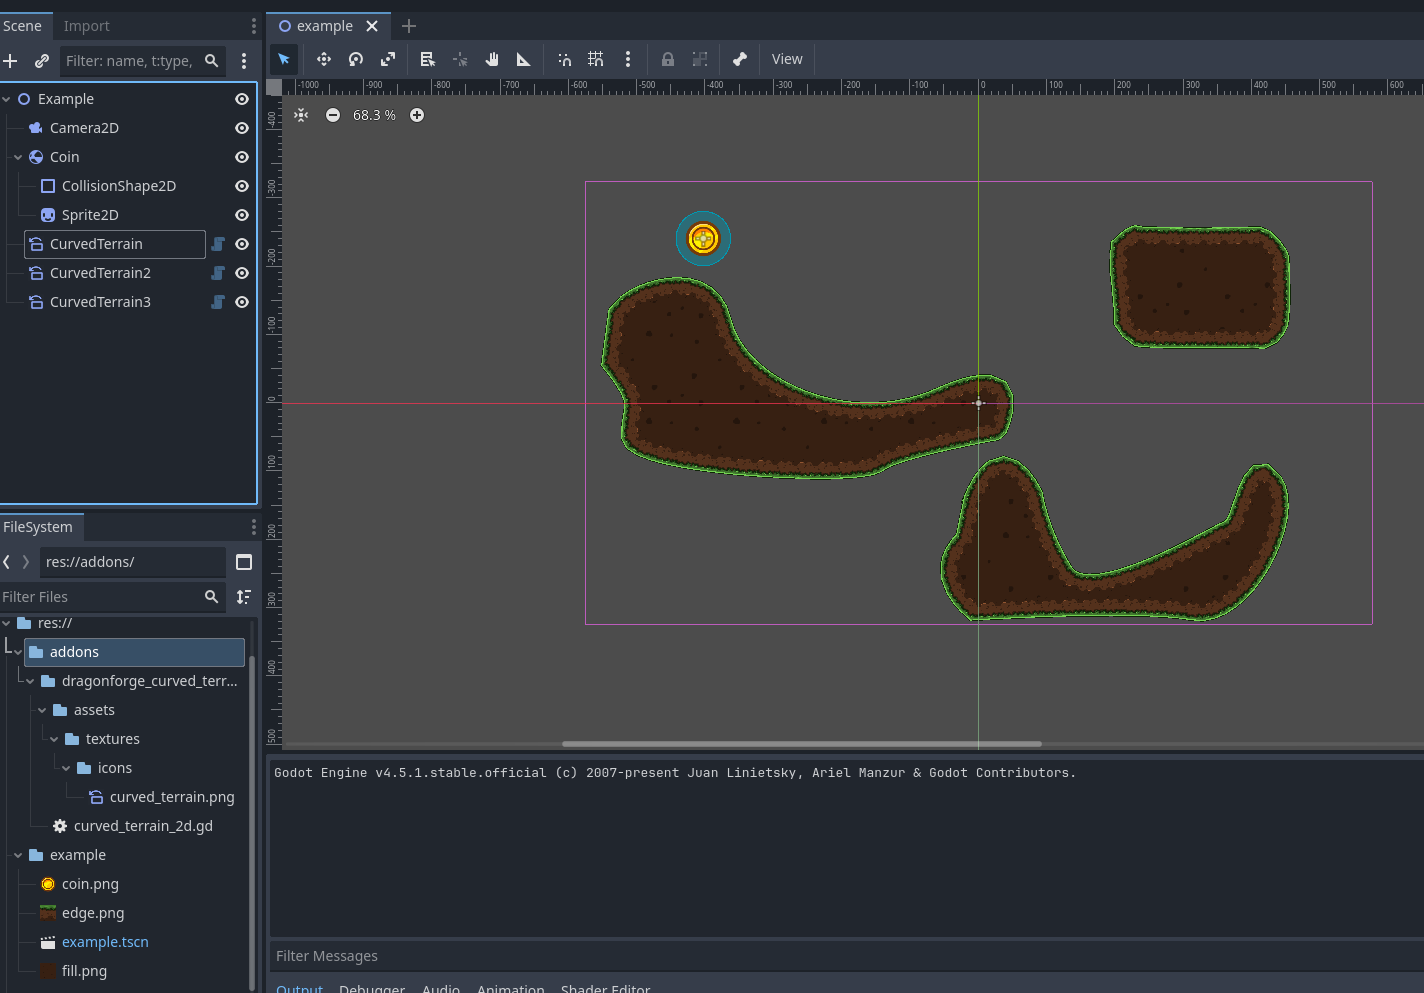Image resolution: width=1424 pixels, height=993 pixels.
Task: Switch to the Import tab
Action: coord(87,26)
